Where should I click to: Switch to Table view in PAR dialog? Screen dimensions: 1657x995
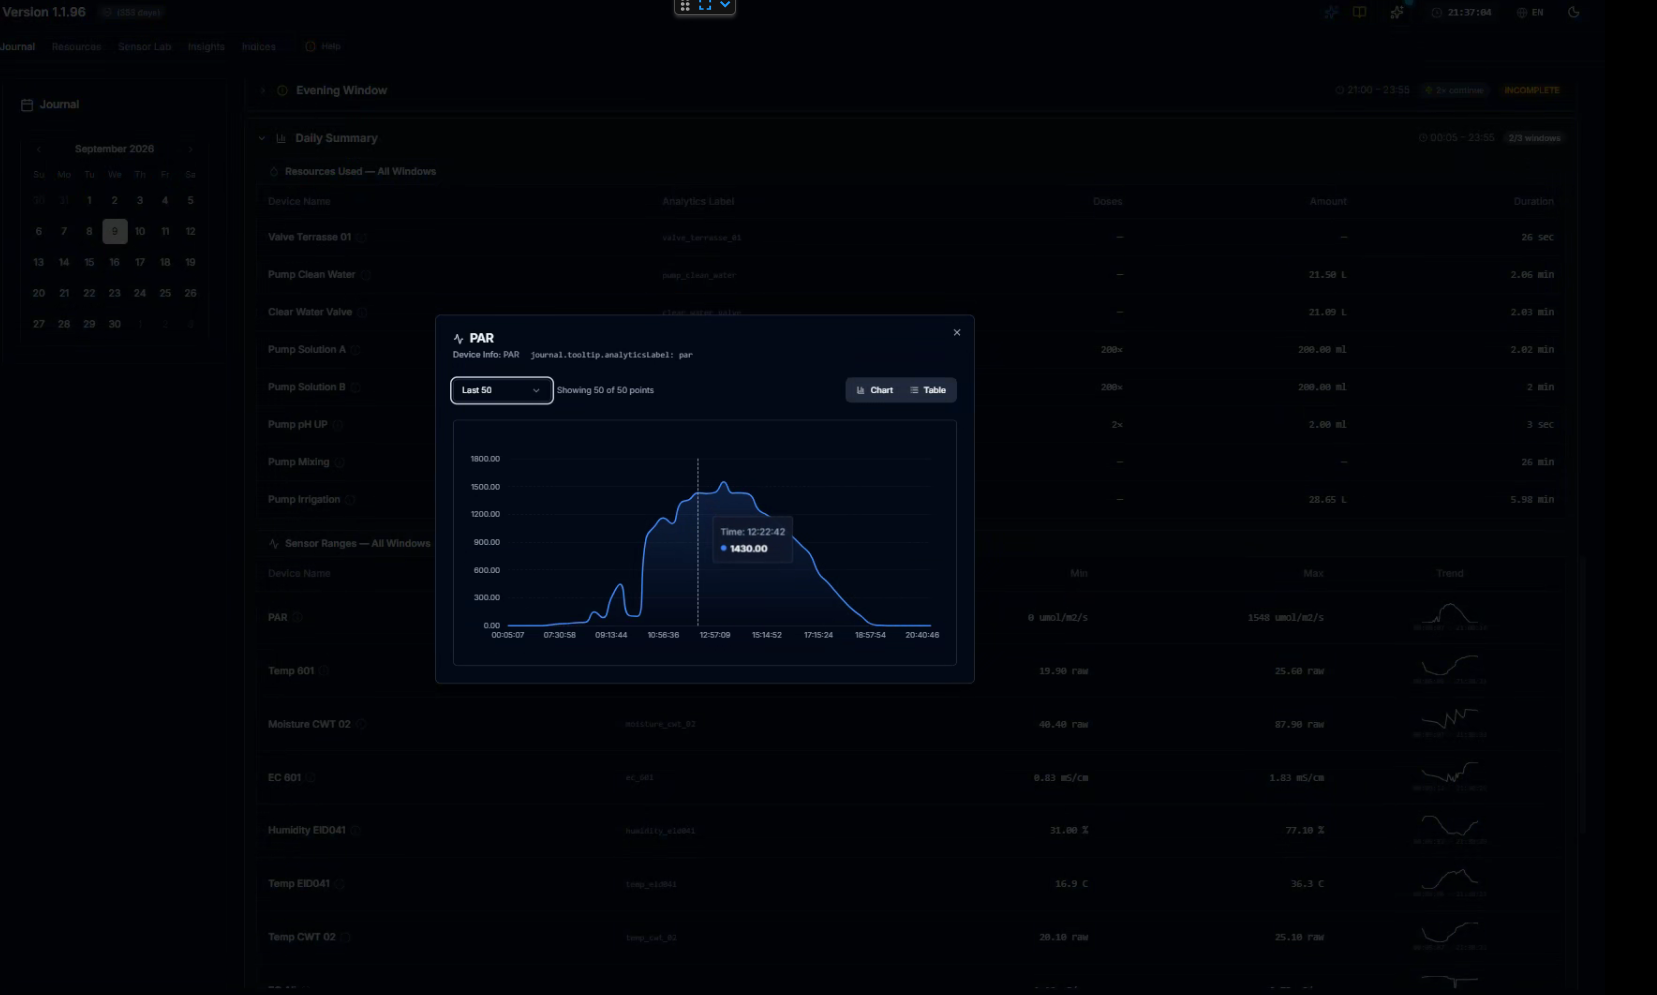(928, 390)
